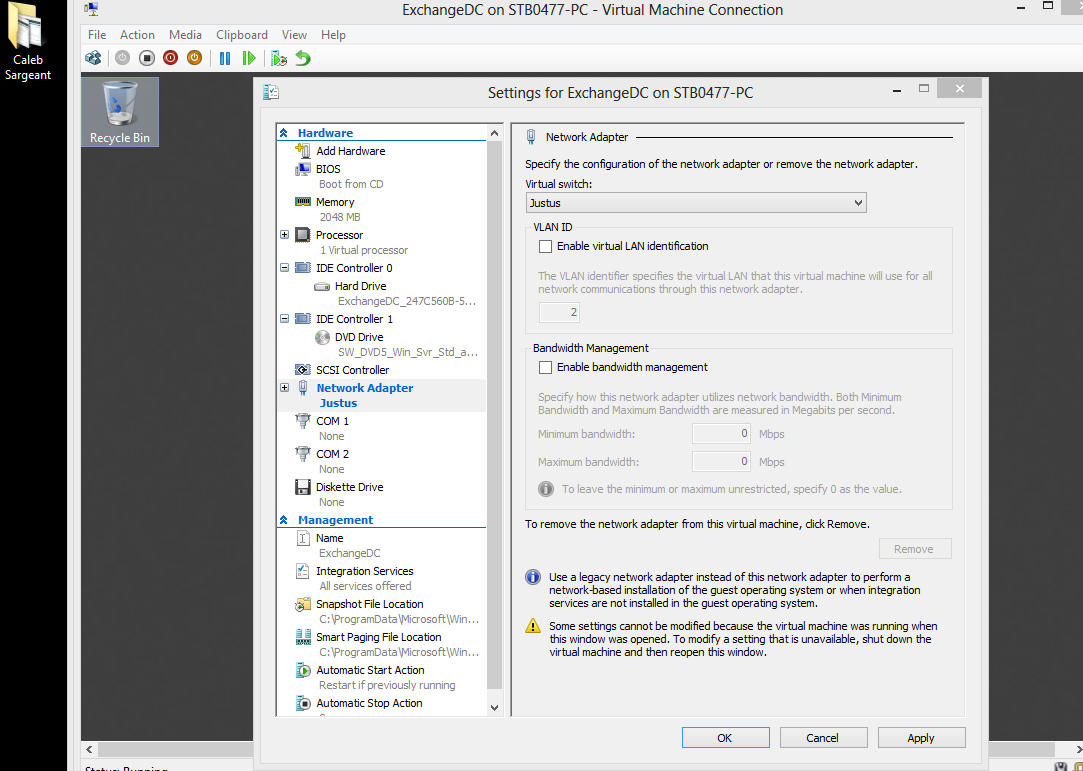Click the Minimum bandwidth field
The image size is (1083, 771).
721,434
